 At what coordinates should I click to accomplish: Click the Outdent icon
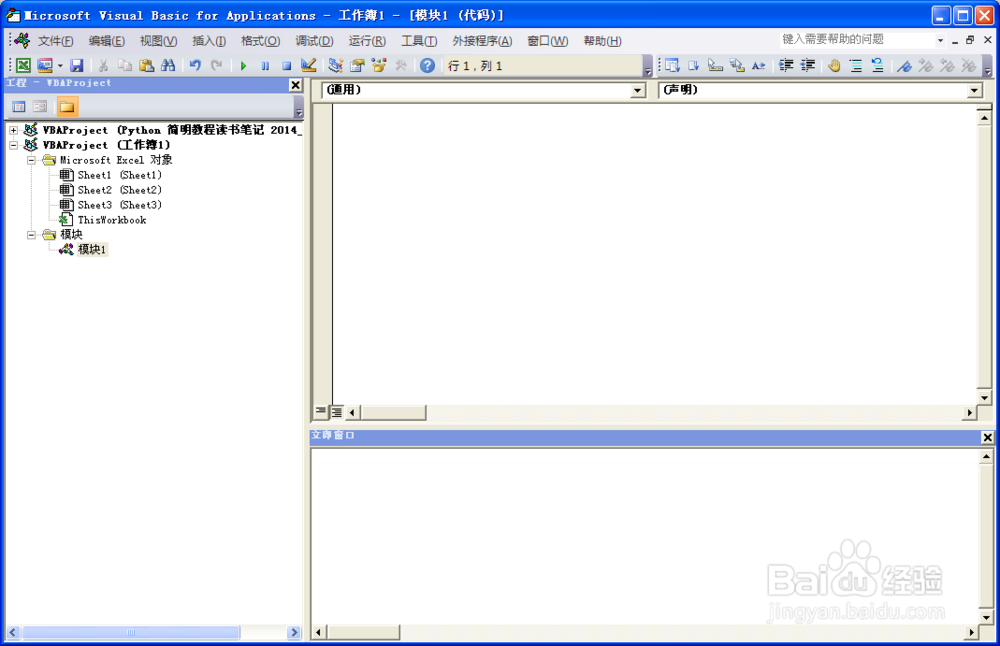pos(807,65)
